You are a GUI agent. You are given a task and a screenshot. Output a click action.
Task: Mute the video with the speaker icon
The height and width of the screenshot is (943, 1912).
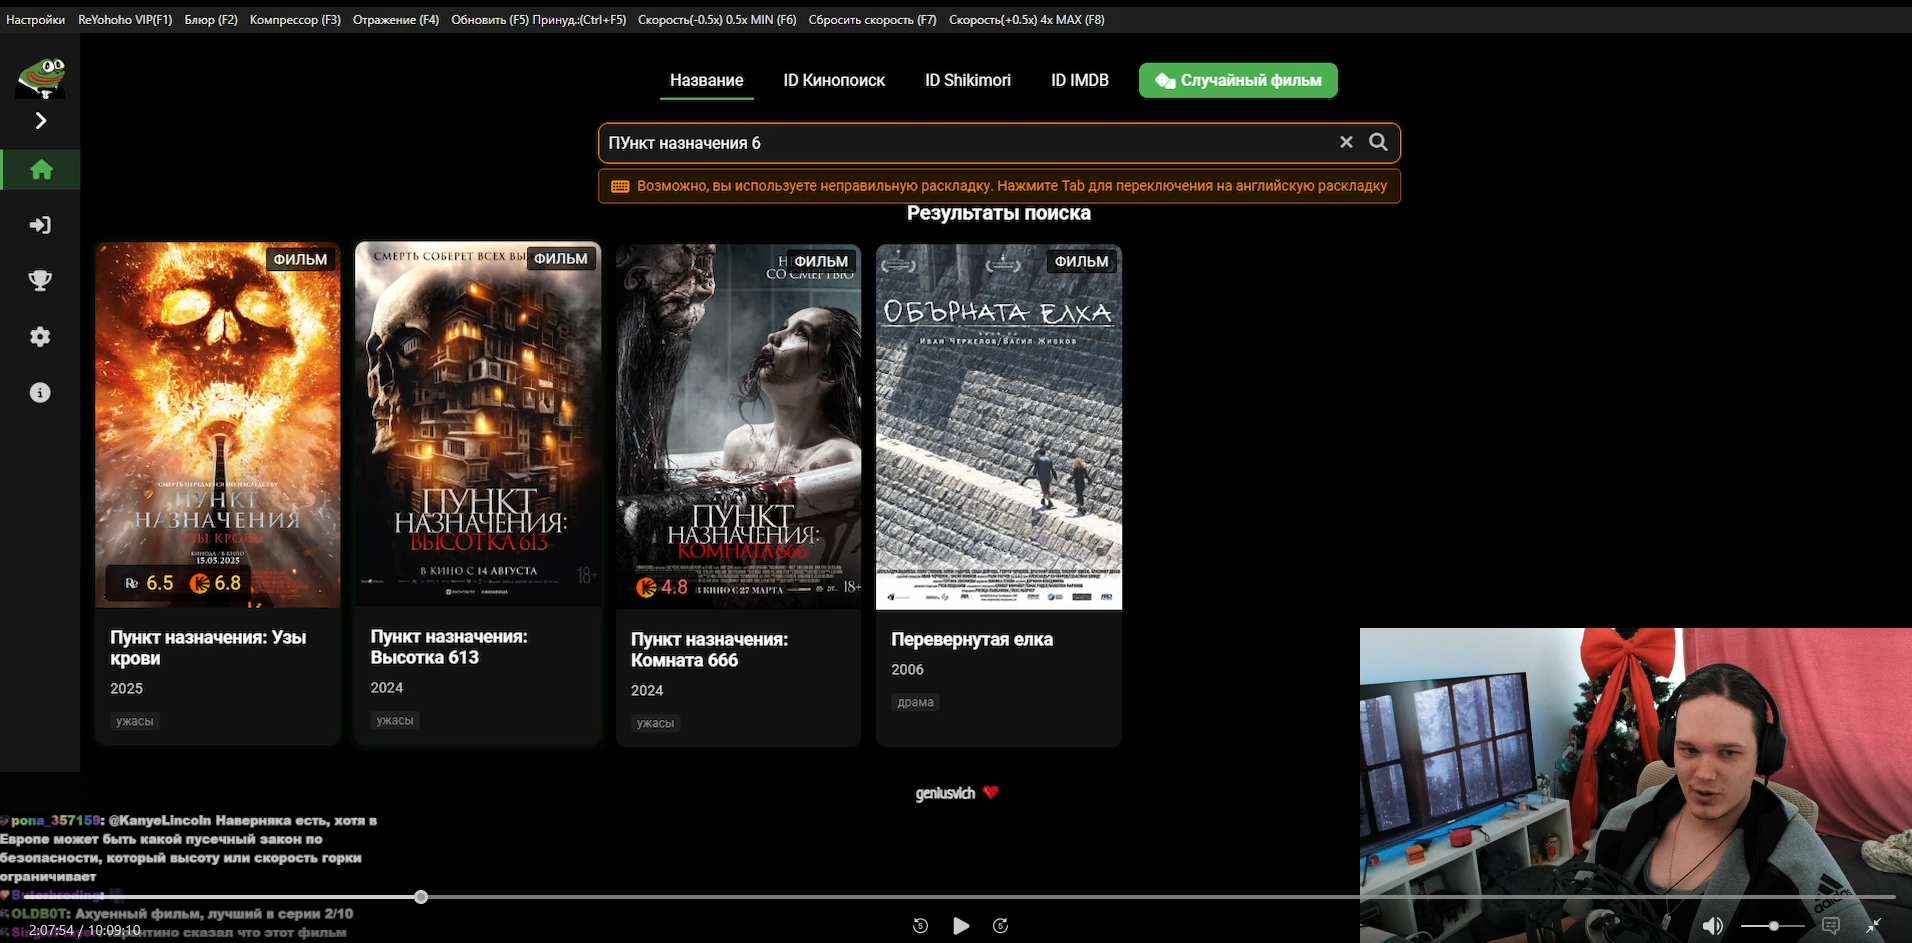pyautogui.click(x=1713, y=926)
